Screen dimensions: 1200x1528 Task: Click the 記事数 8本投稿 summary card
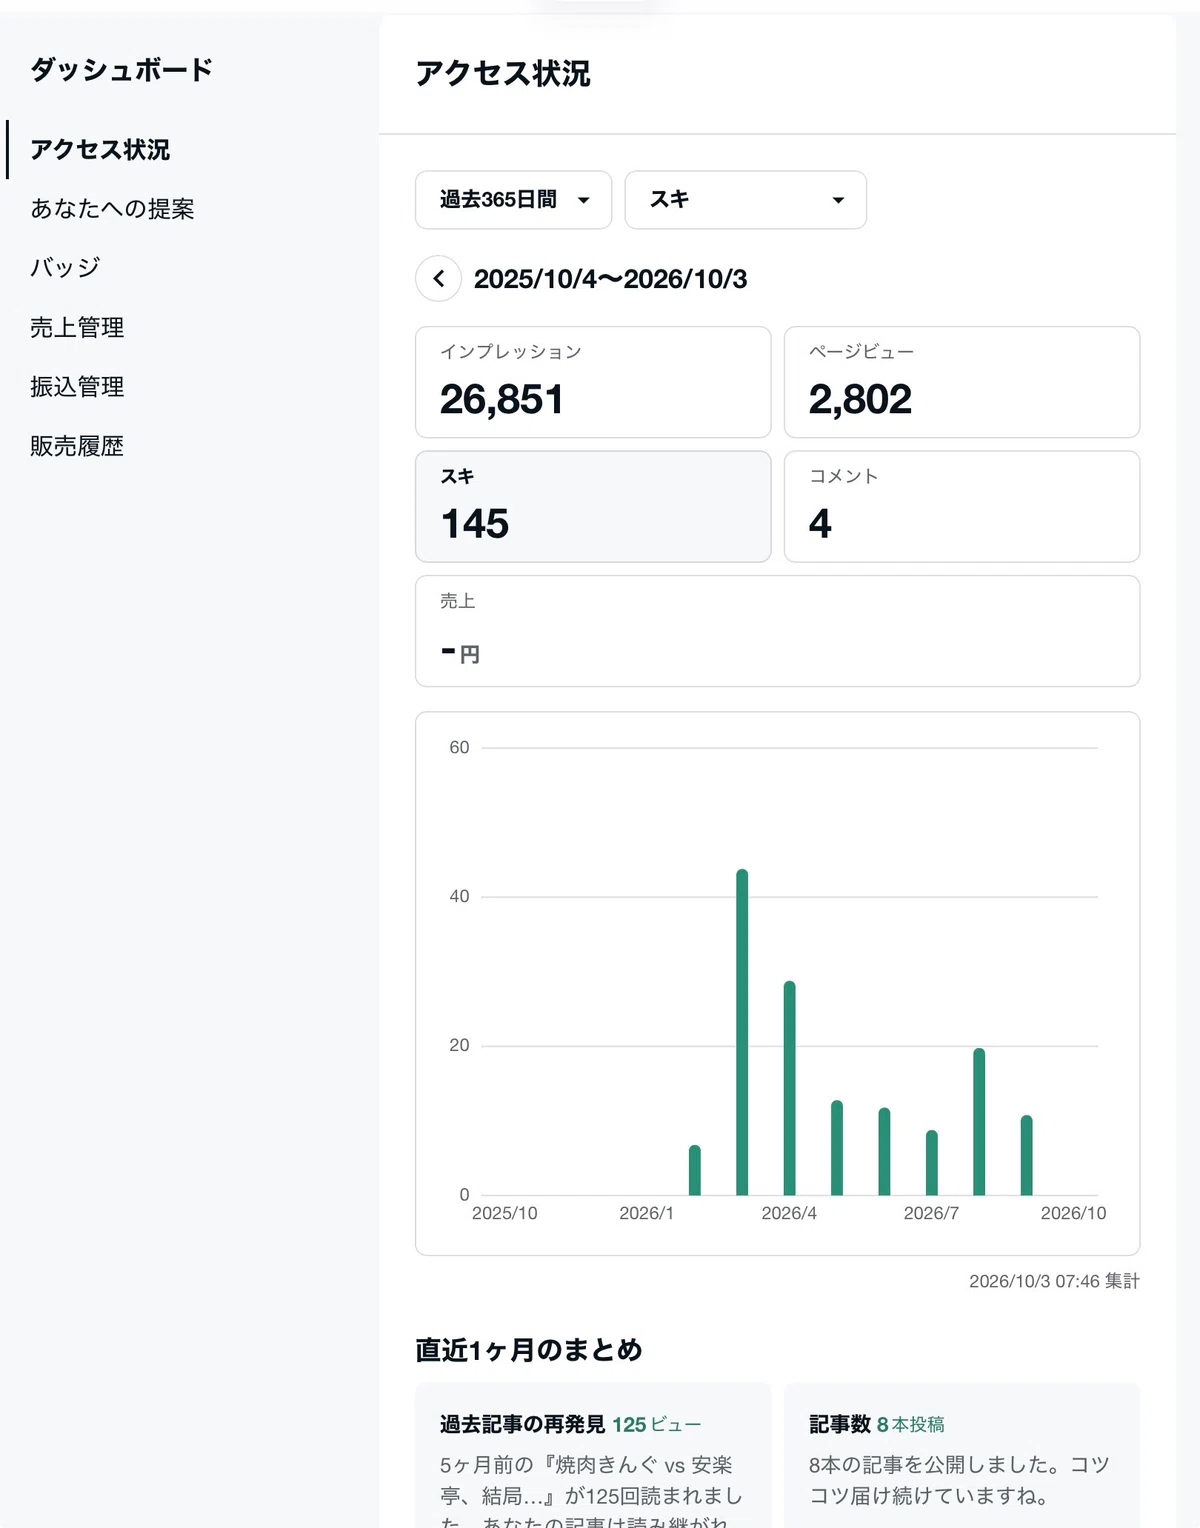(x=962, y=1456)
